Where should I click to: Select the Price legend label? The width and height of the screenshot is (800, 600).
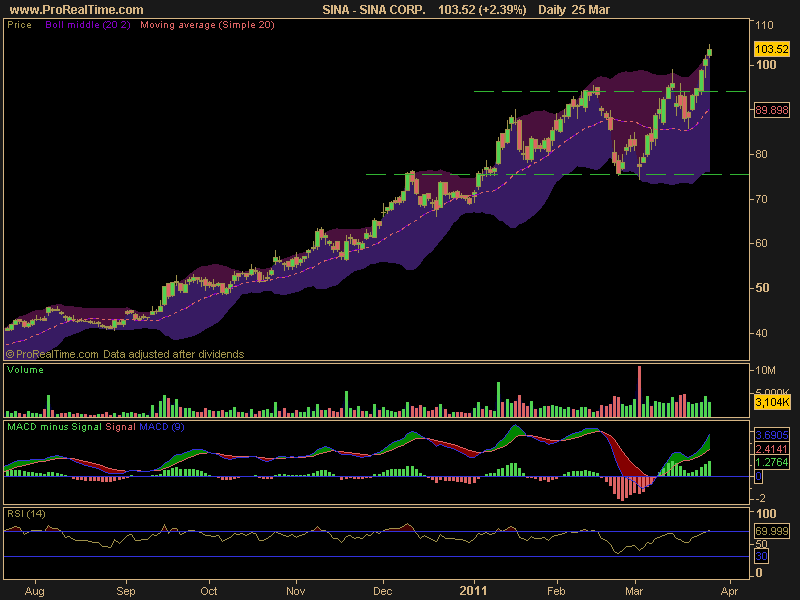click(19, 24)
